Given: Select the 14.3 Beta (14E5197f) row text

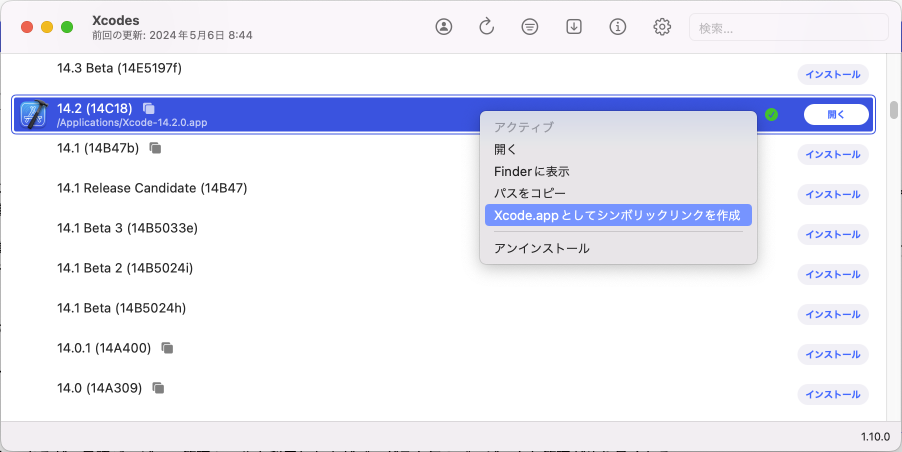Looking at the screenshot, I should point(119,68).
